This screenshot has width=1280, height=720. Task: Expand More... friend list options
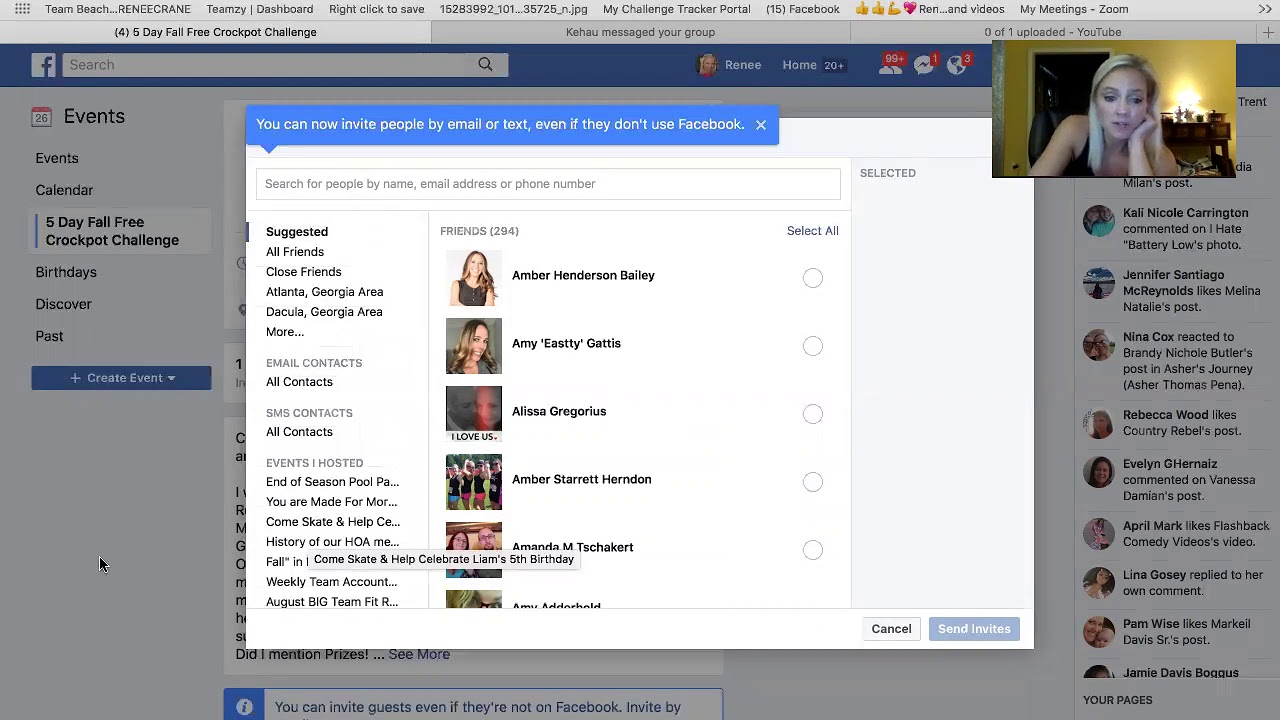point(285,332)
